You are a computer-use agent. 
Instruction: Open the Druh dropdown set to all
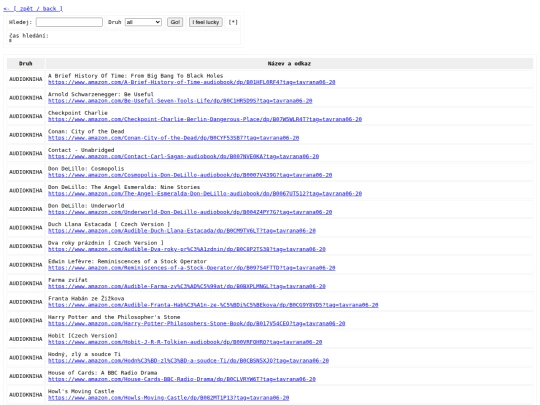143,22
